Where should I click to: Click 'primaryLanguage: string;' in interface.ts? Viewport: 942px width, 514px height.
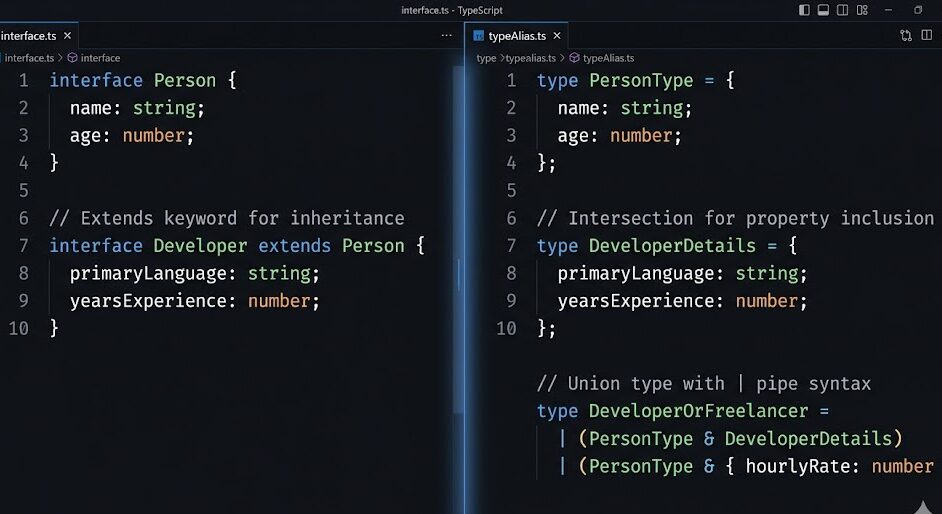pyautogui.click(x=195, y=273)
